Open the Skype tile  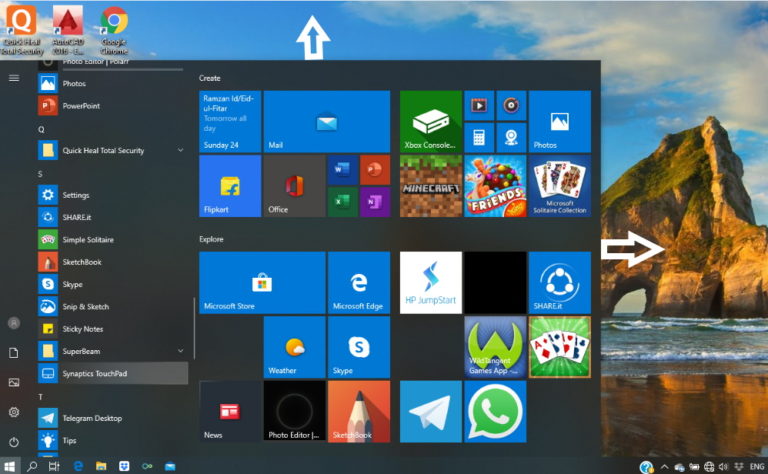point(359,347)
